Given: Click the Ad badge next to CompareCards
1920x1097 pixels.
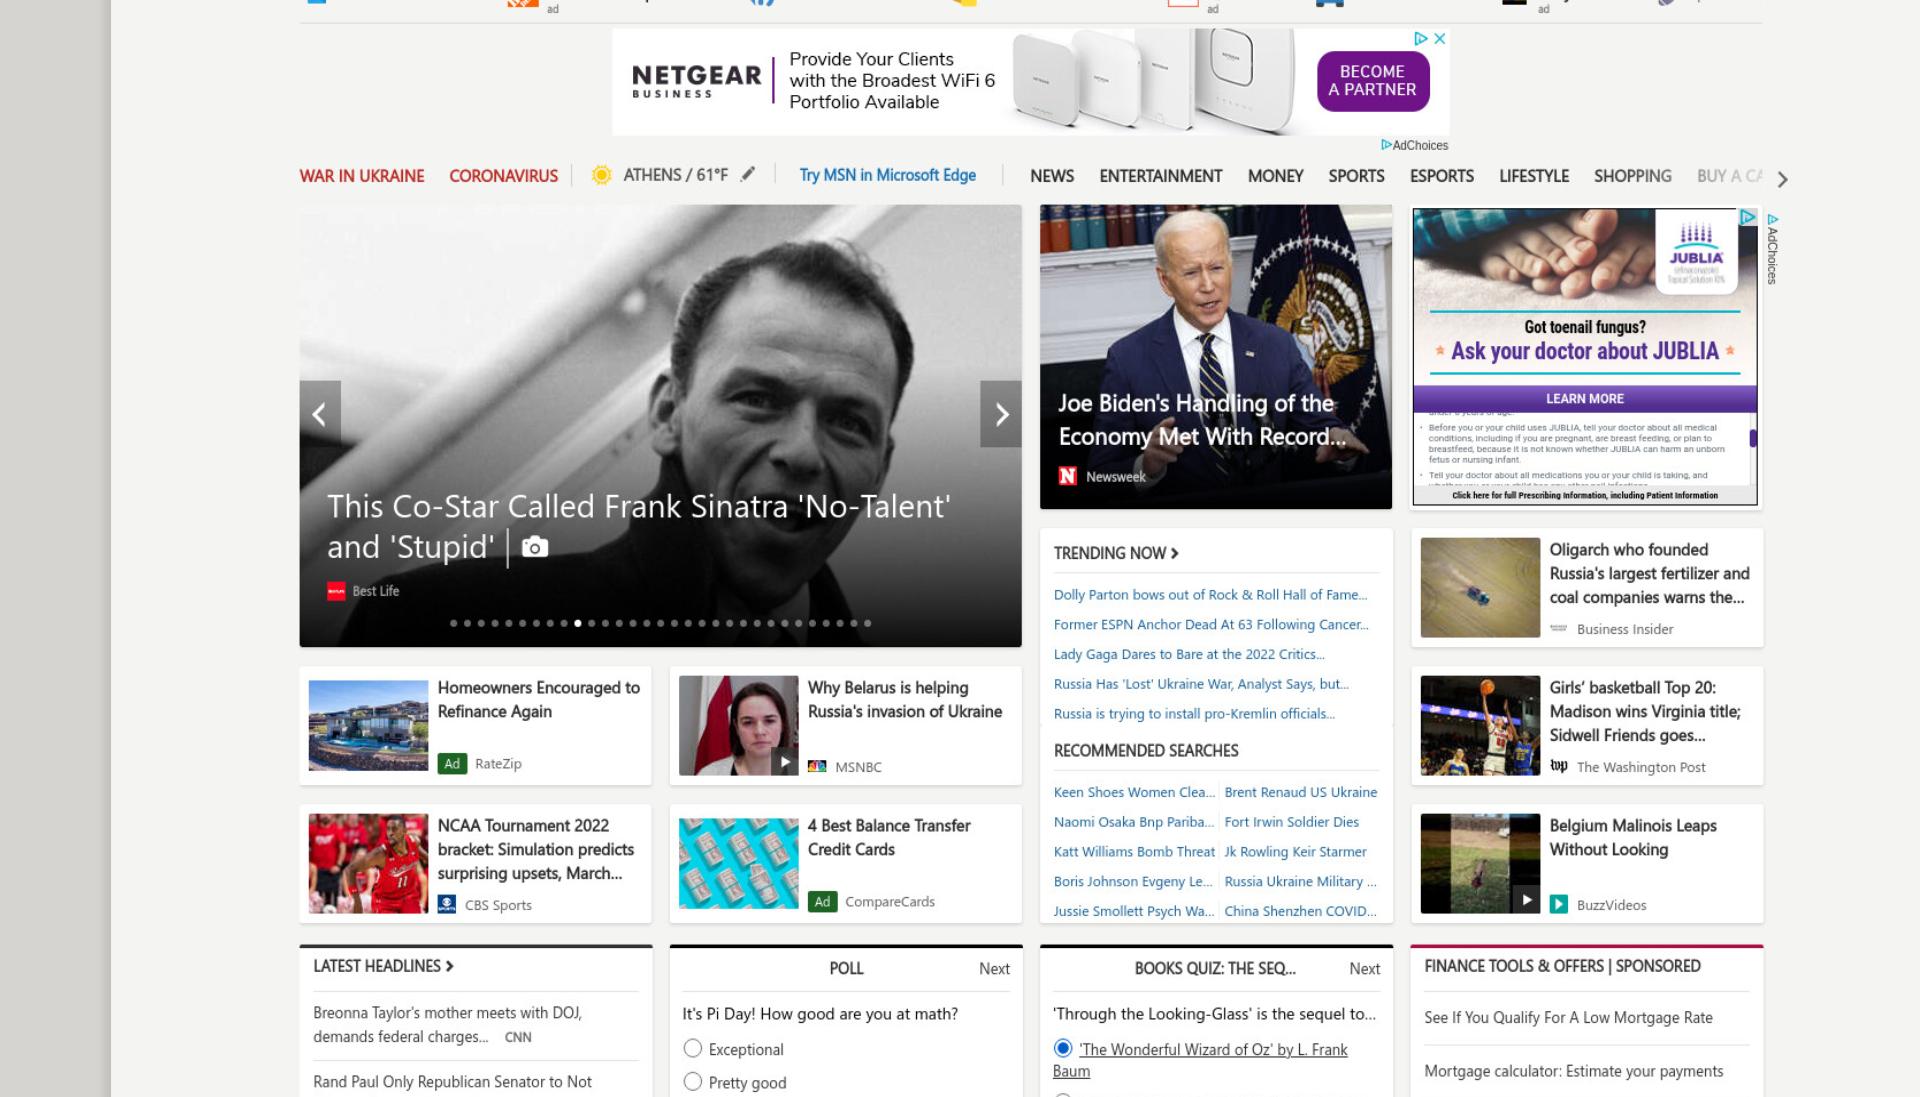Looking at the screenshot, I should point(822,901).
